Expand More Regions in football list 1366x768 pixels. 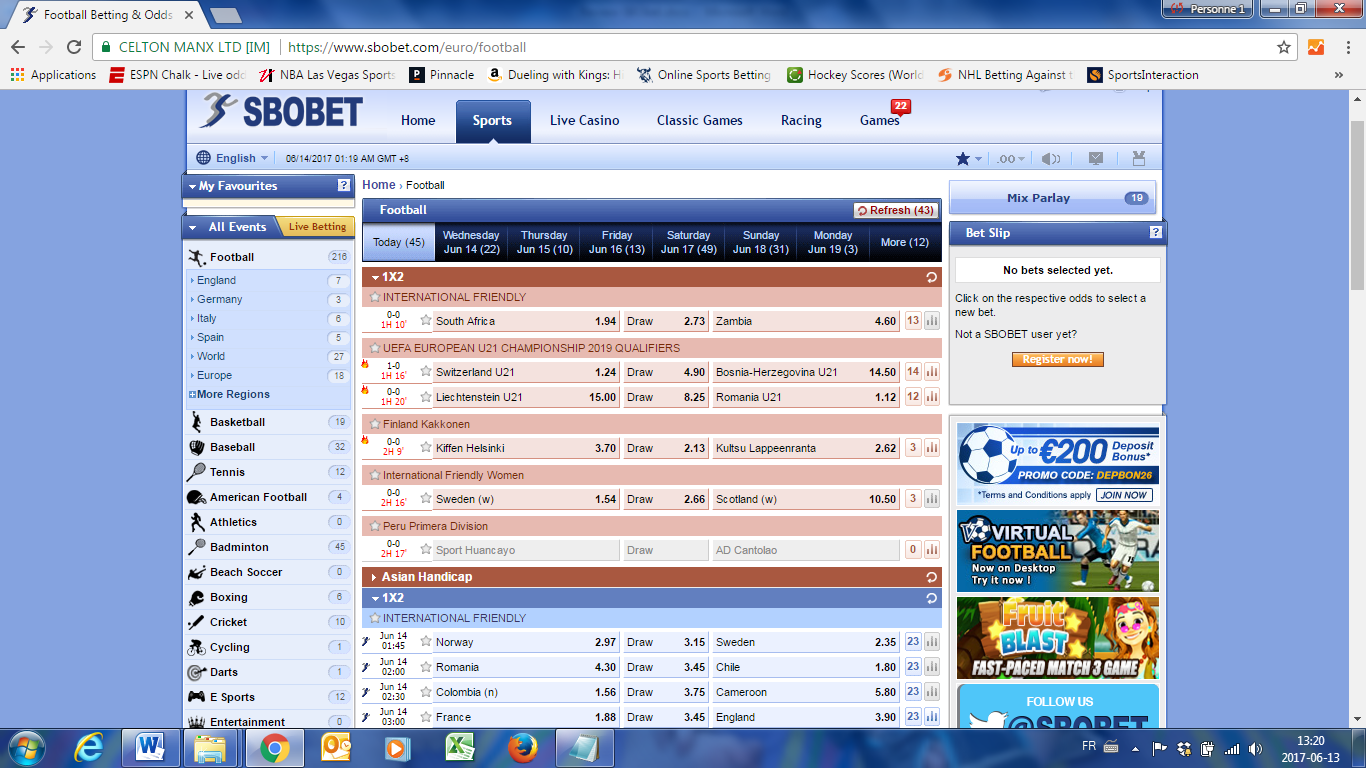coord(231,394)
